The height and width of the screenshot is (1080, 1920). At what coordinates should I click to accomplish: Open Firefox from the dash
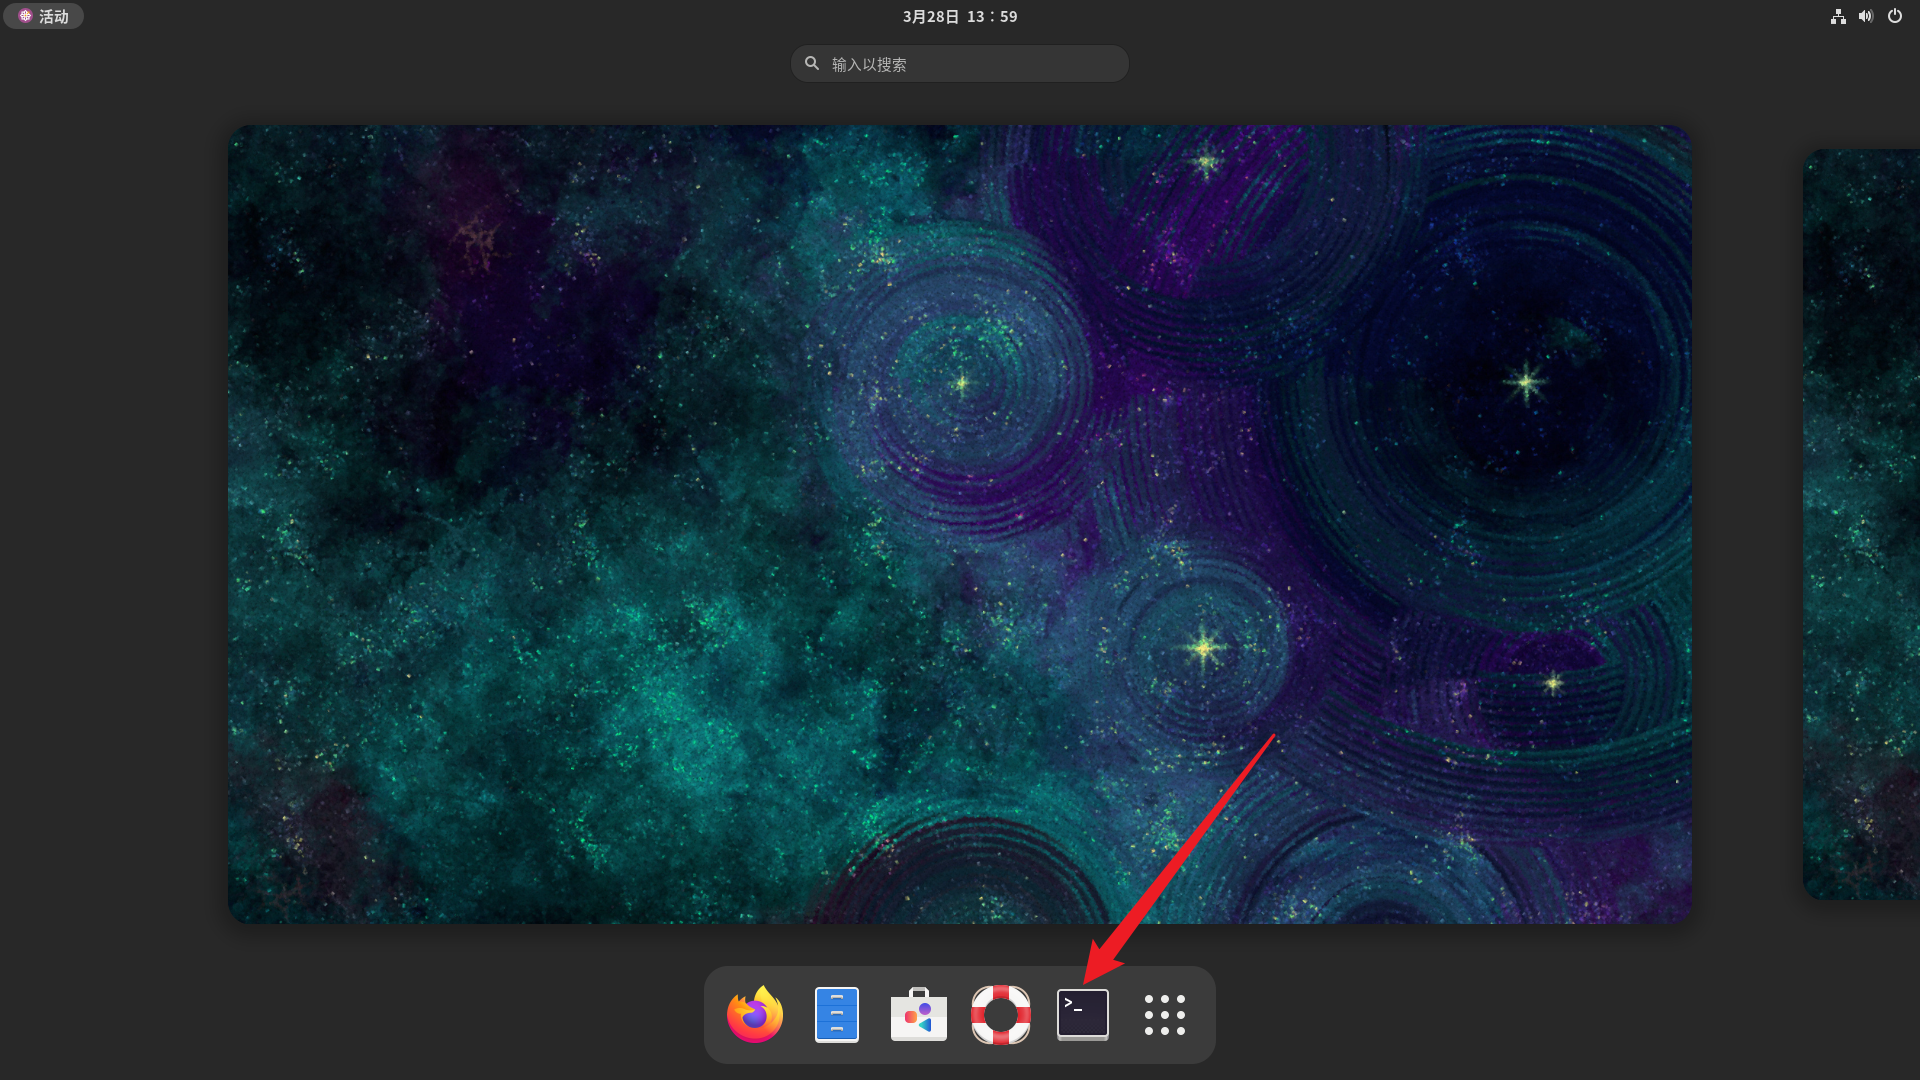(x=755, y=1014)
